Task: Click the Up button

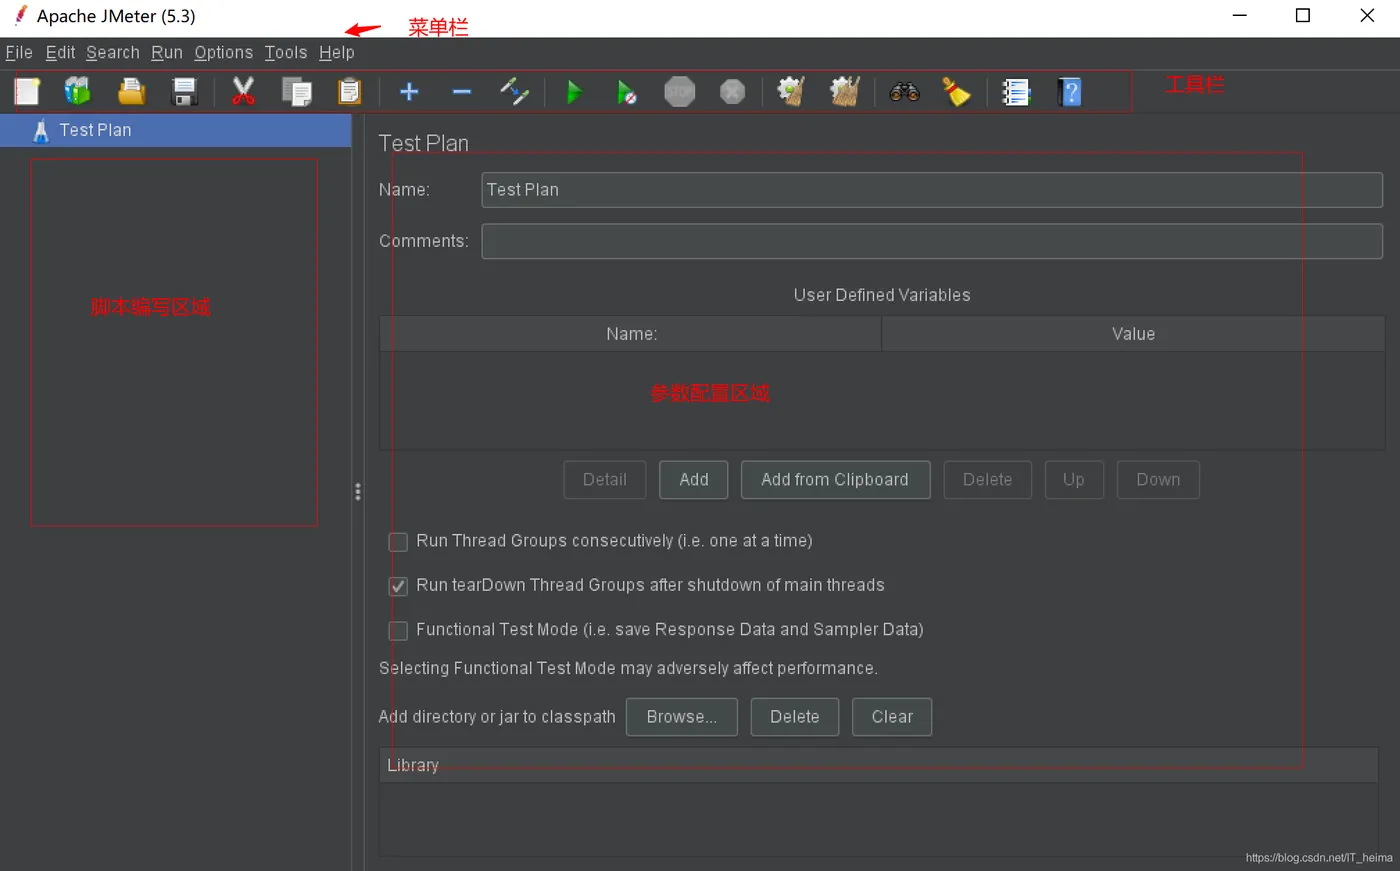Action: (x=1074, y=480)
